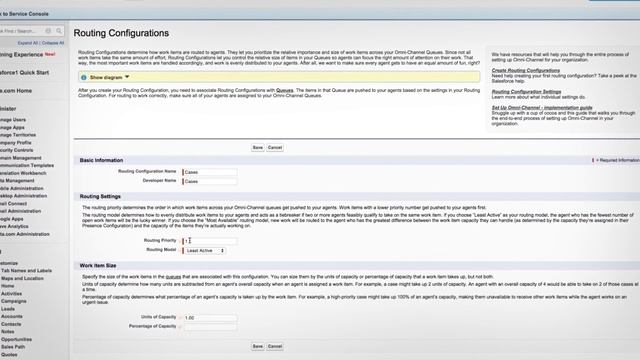Open Accounts in sidebar

point(11,316)
